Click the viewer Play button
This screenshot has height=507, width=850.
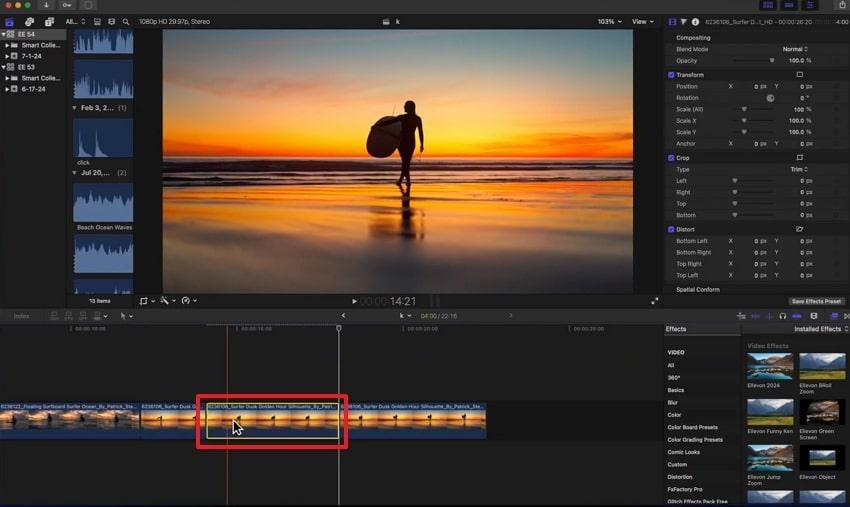pos(354,301)
